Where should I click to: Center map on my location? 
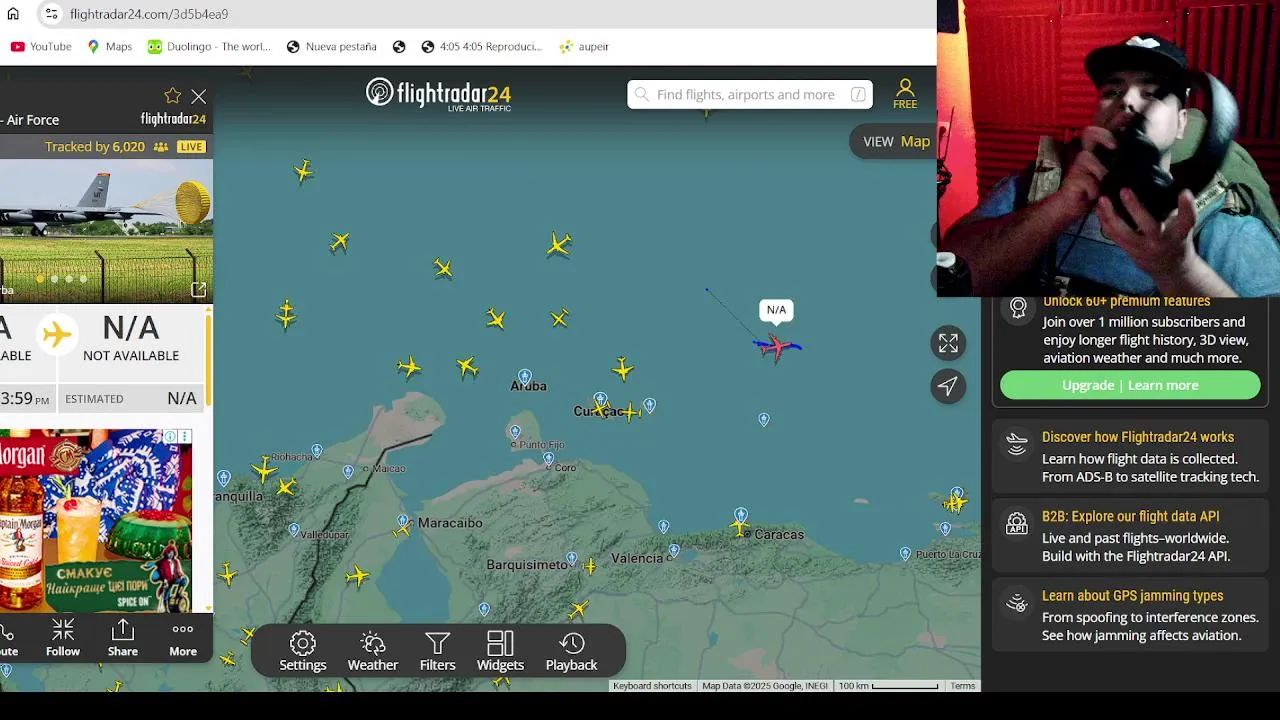948,386
